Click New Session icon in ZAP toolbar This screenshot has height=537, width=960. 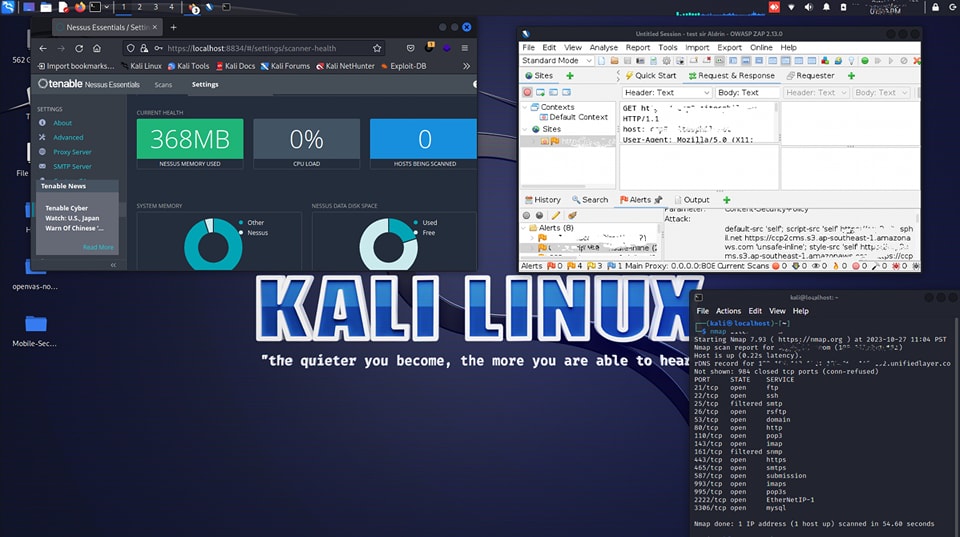coord(602,61)
